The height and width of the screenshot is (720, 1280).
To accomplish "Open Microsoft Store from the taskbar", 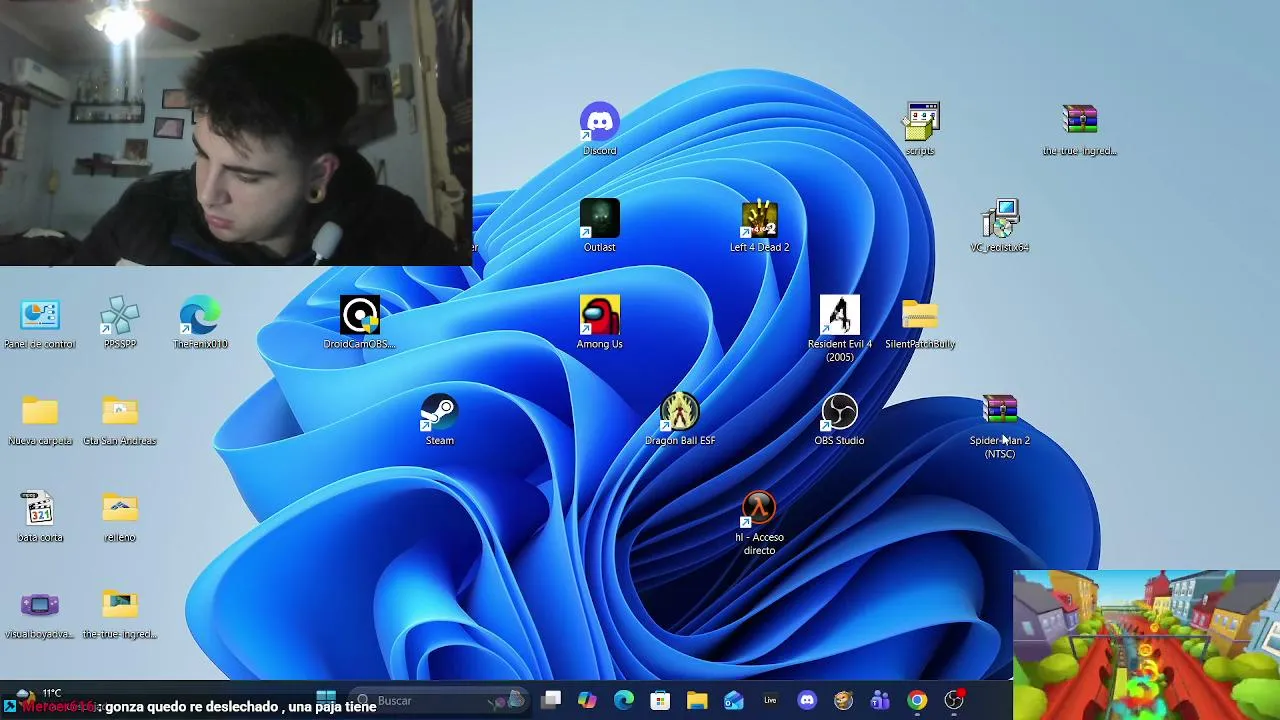I will 660,701.
